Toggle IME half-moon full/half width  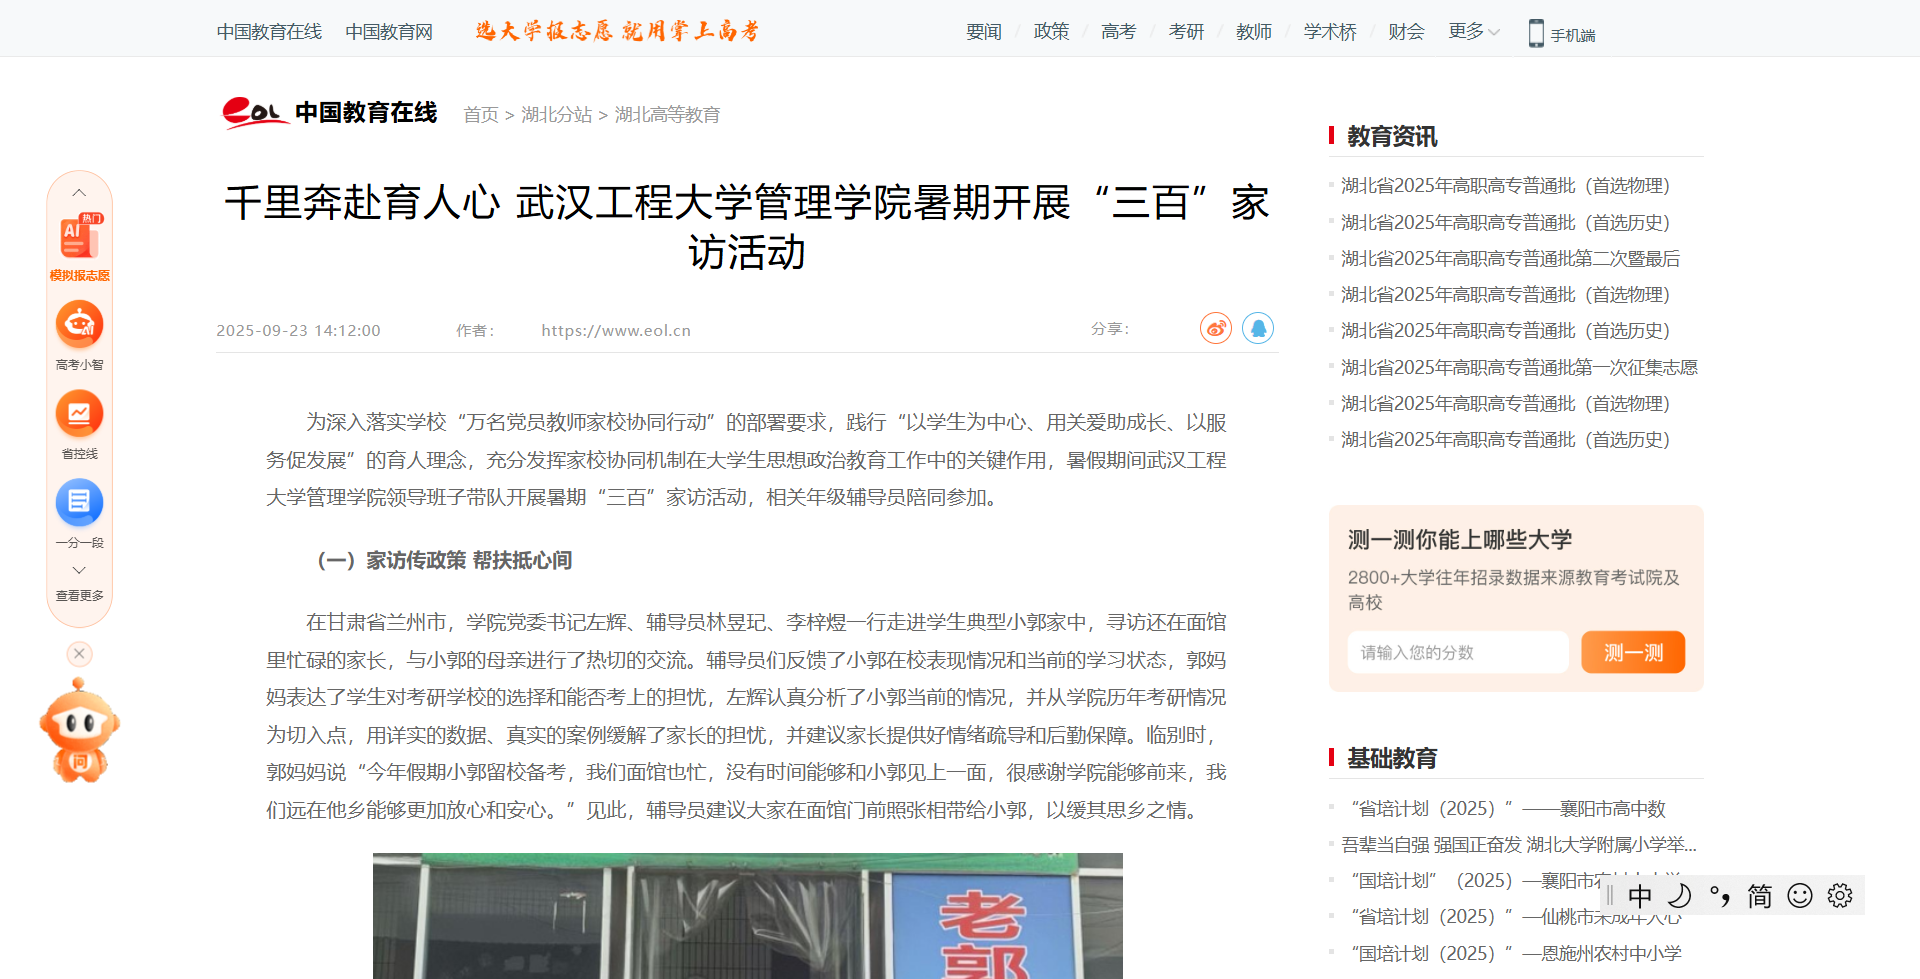click(1680, 896)
